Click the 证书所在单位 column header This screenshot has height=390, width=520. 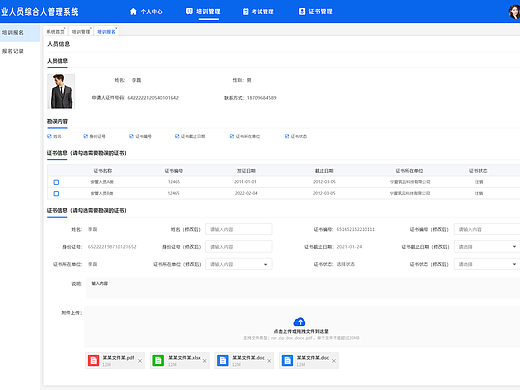click(409, 171)
